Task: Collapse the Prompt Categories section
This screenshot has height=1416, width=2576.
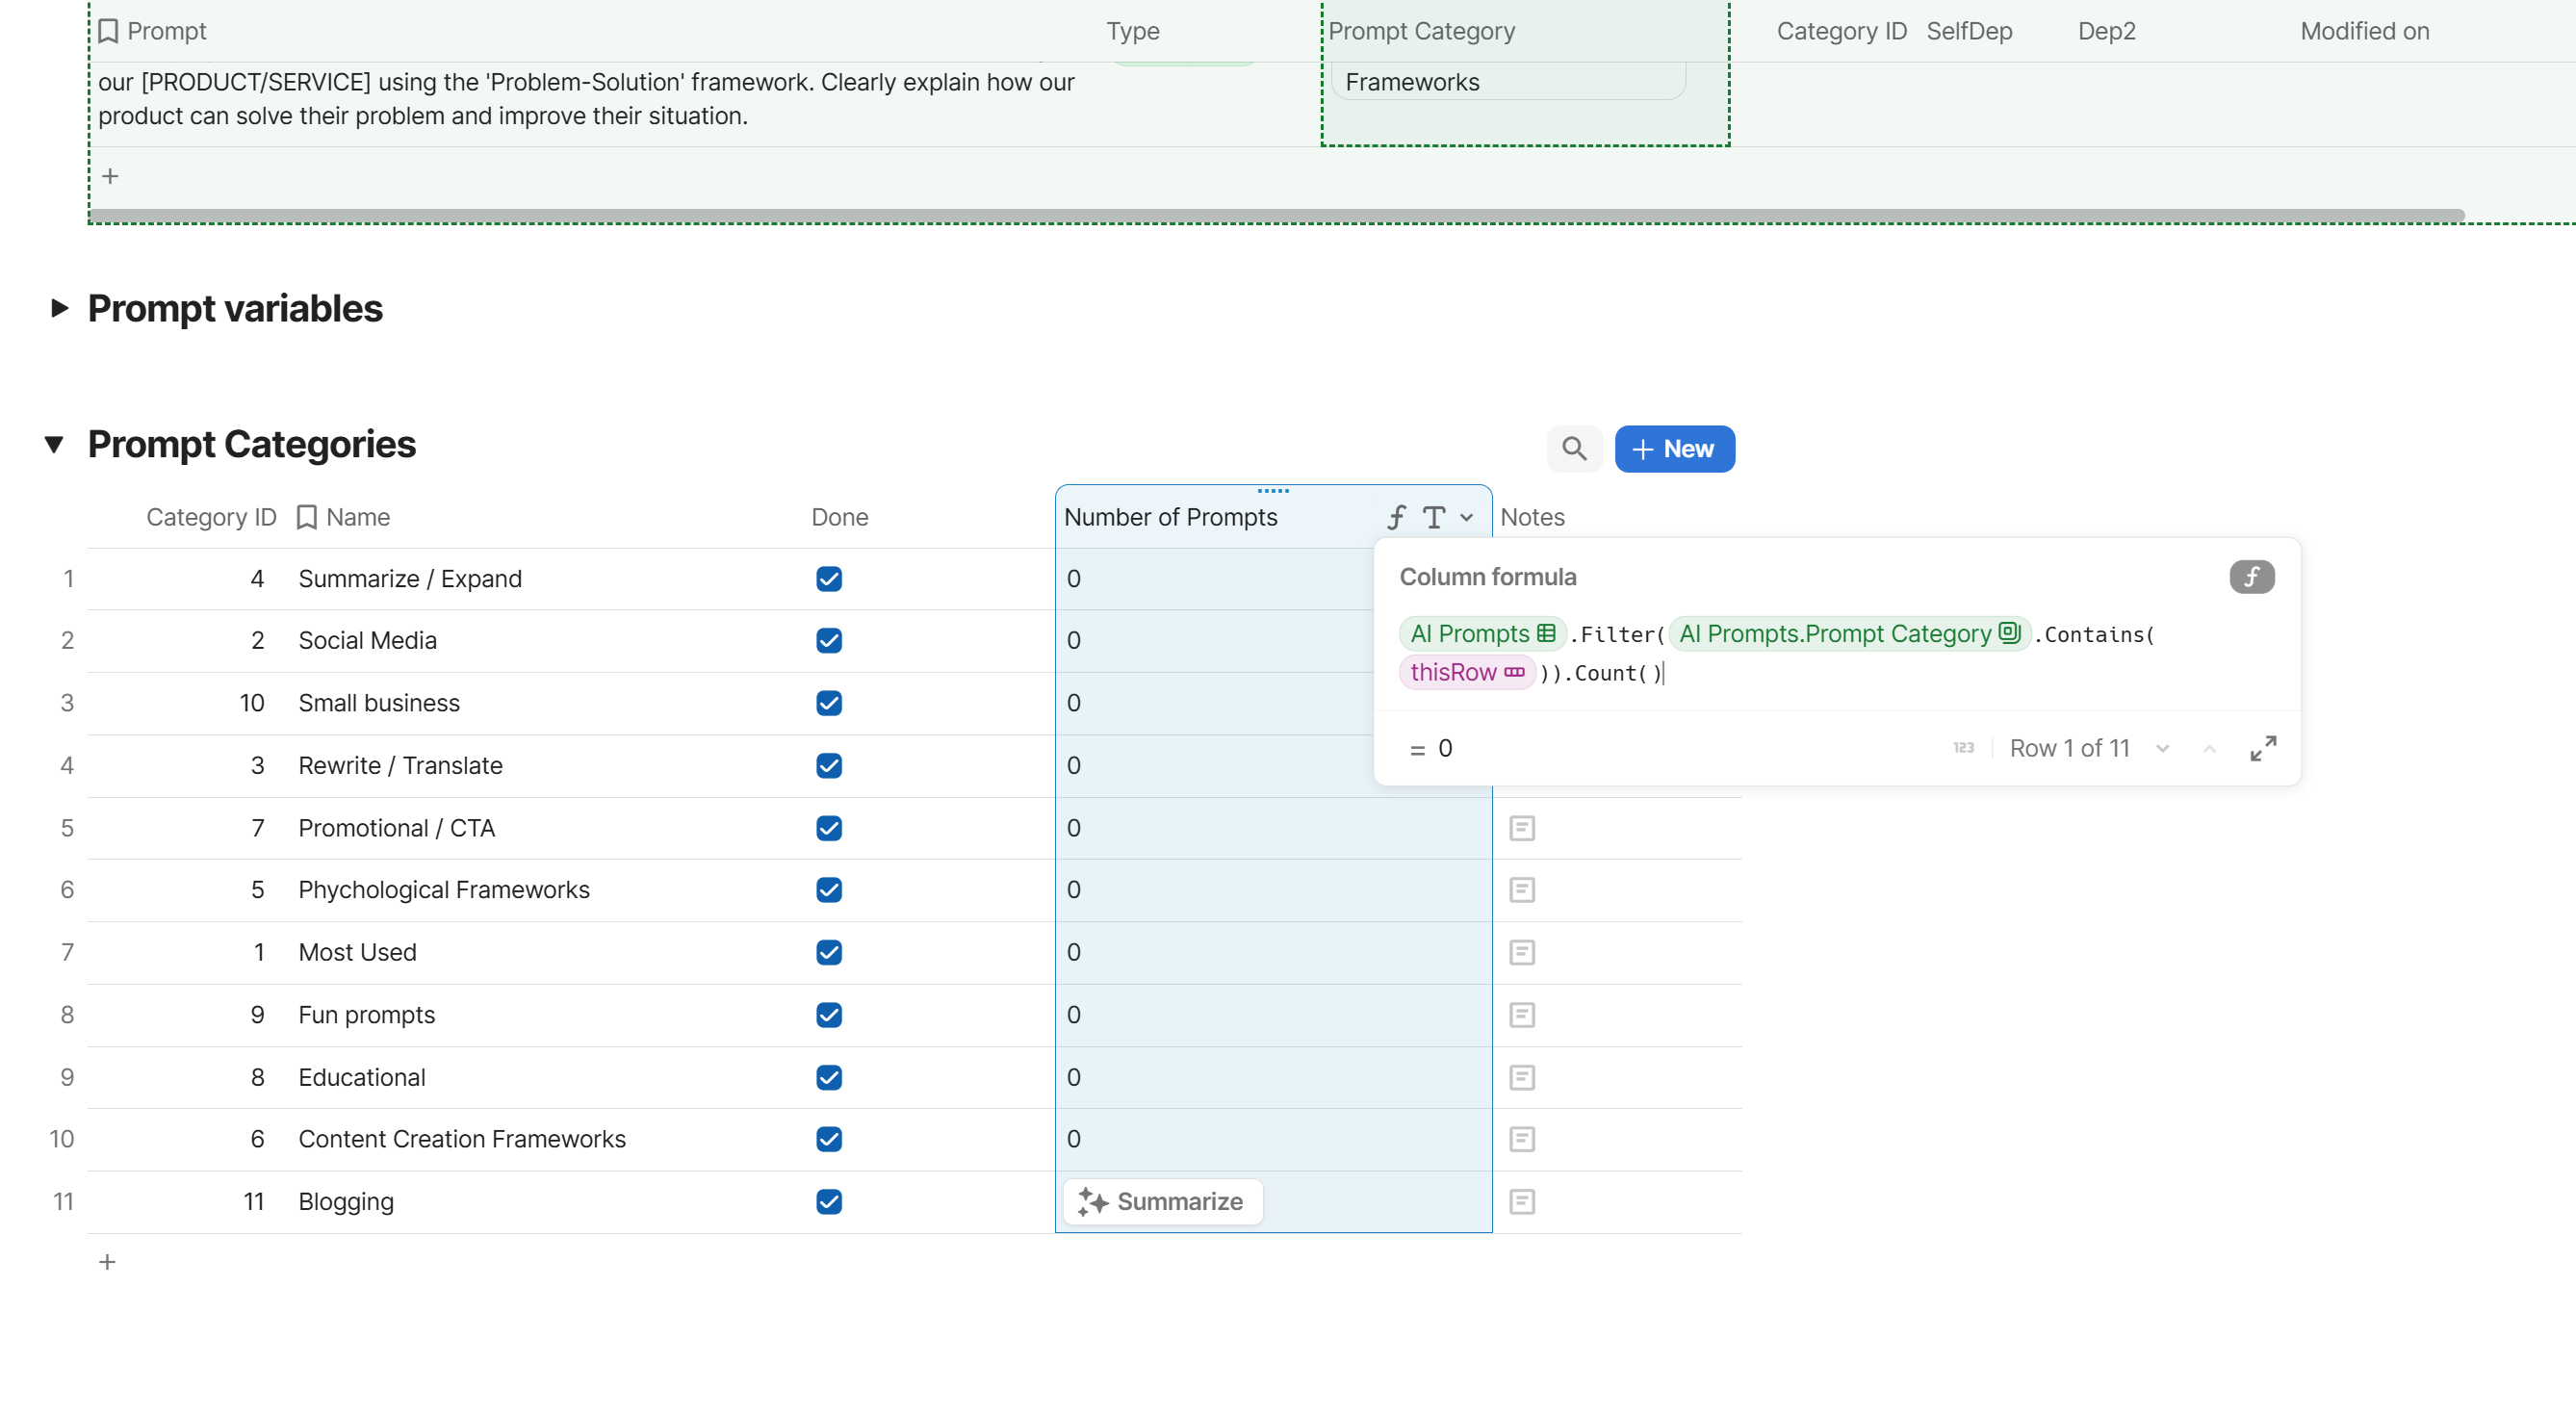Action: click(x=55, y=444)
